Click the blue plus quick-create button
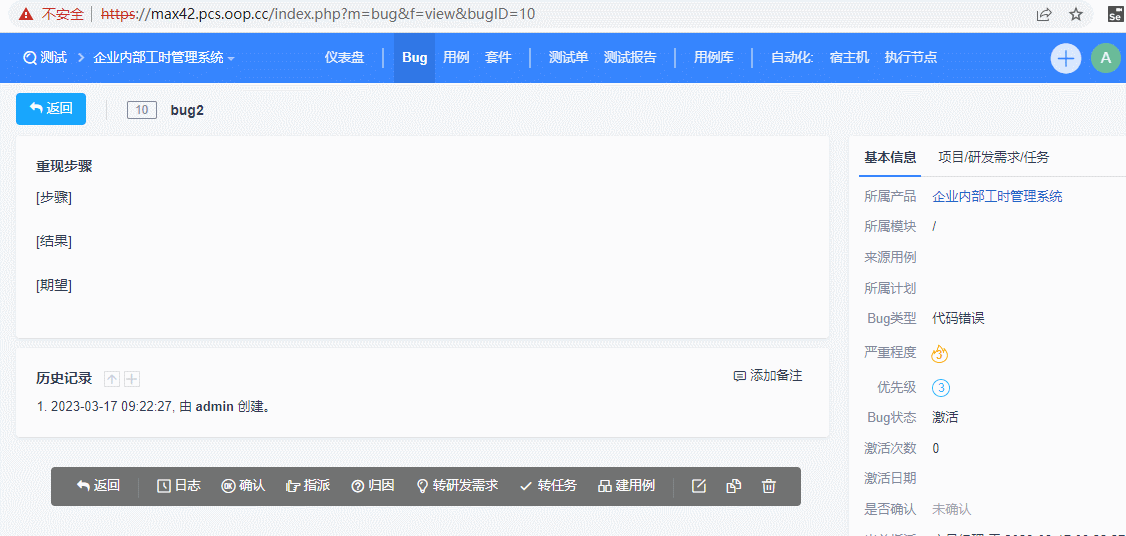 point(1066,58)
